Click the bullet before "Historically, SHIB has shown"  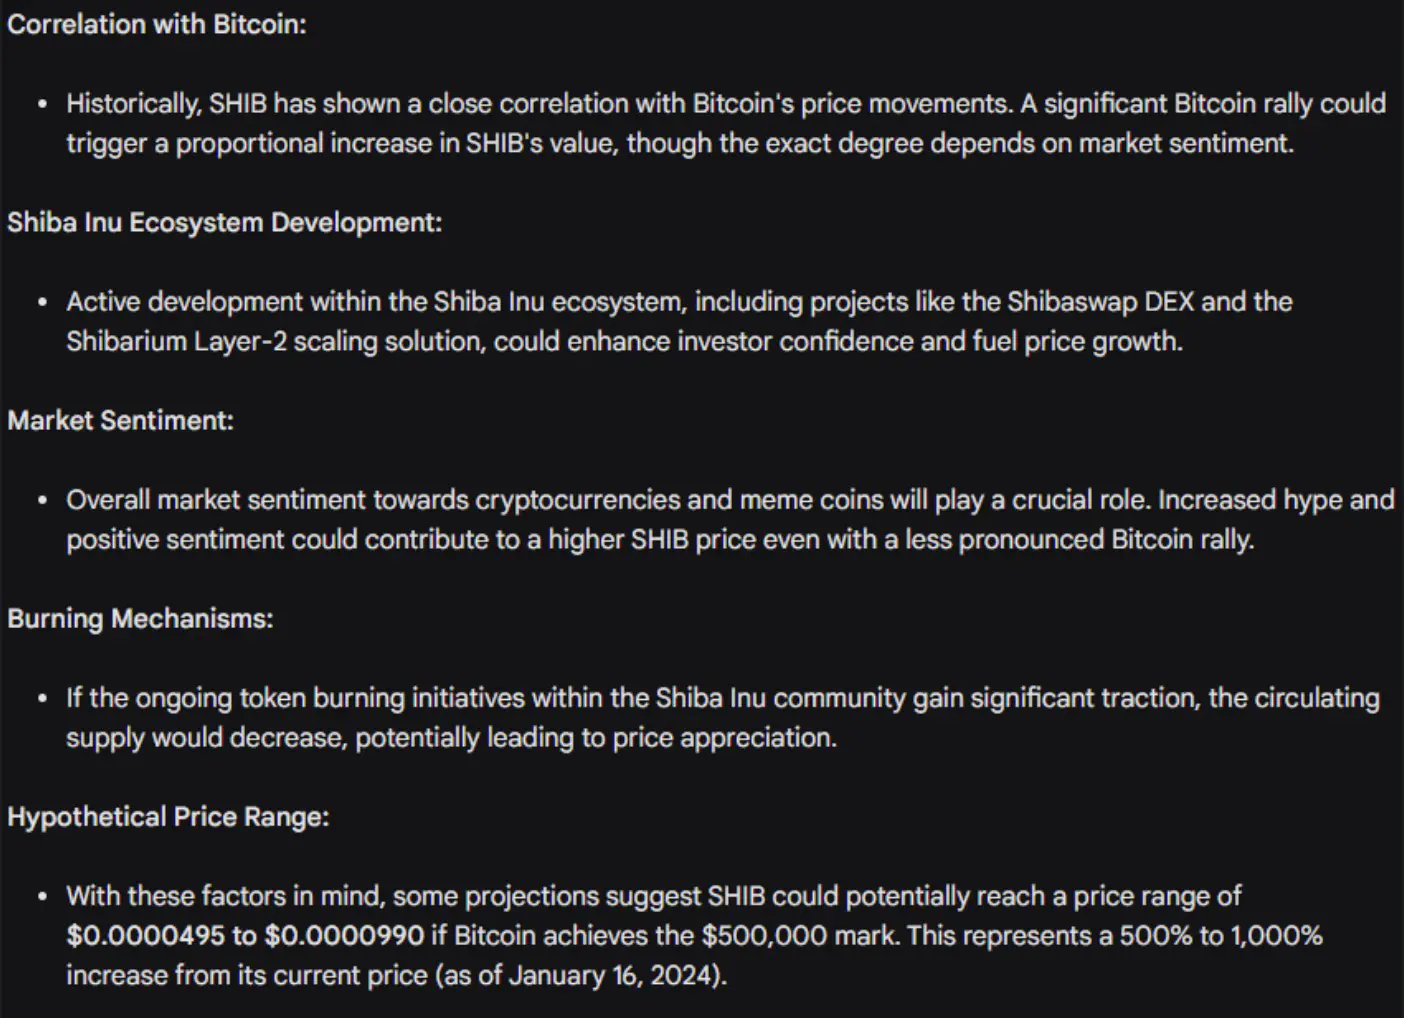[x=42, y=104]
